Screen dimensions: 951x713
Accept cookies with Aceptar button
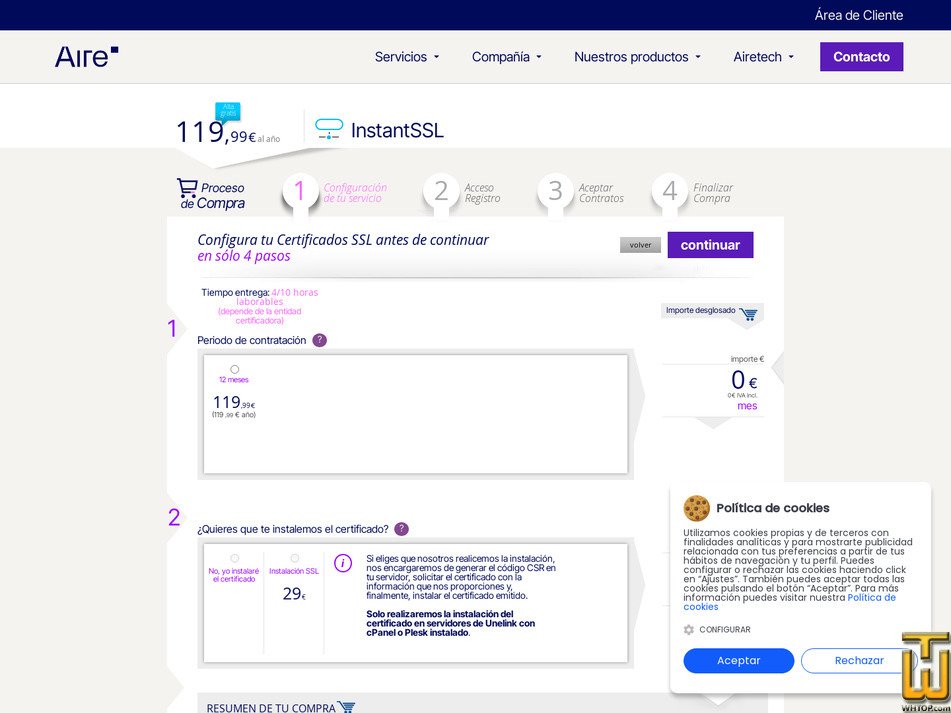[738, 661]
